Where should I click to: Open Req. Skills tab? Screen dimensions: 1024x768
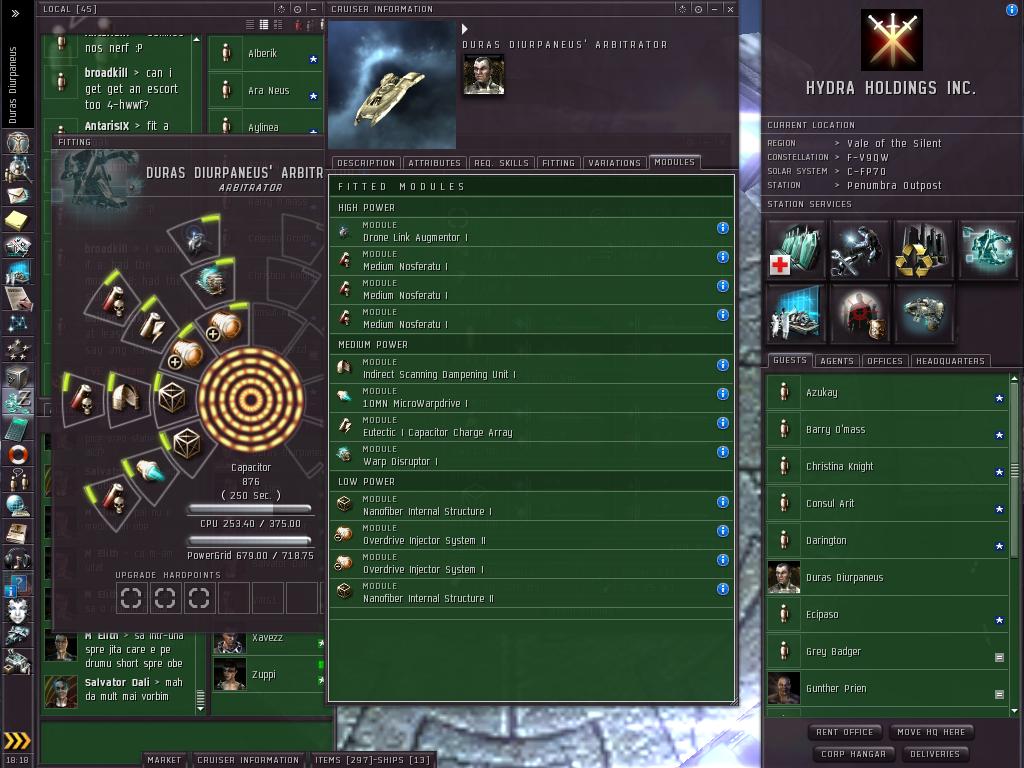click(x=502, y=163)
